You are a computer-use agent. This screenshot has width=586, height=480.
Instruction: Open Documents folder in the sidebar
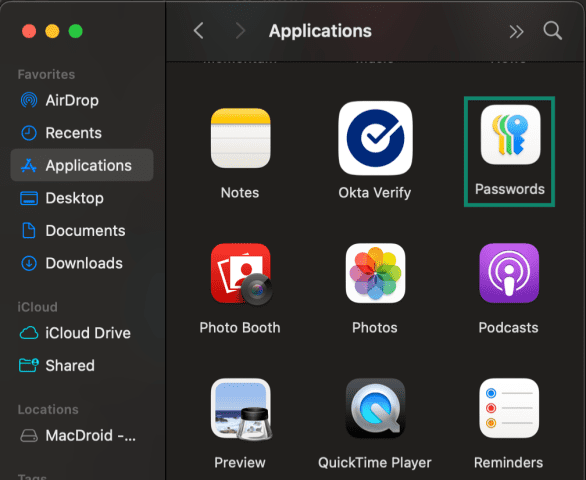82,231
